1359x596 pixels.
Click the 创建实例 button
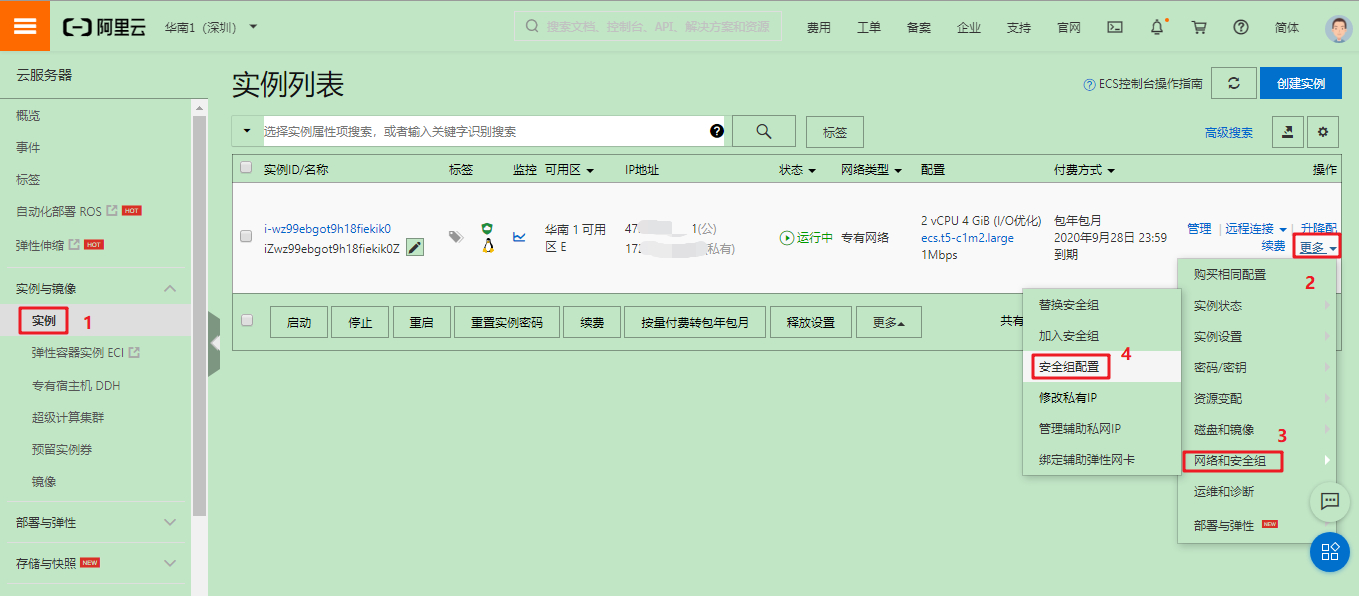[1300, 83]
